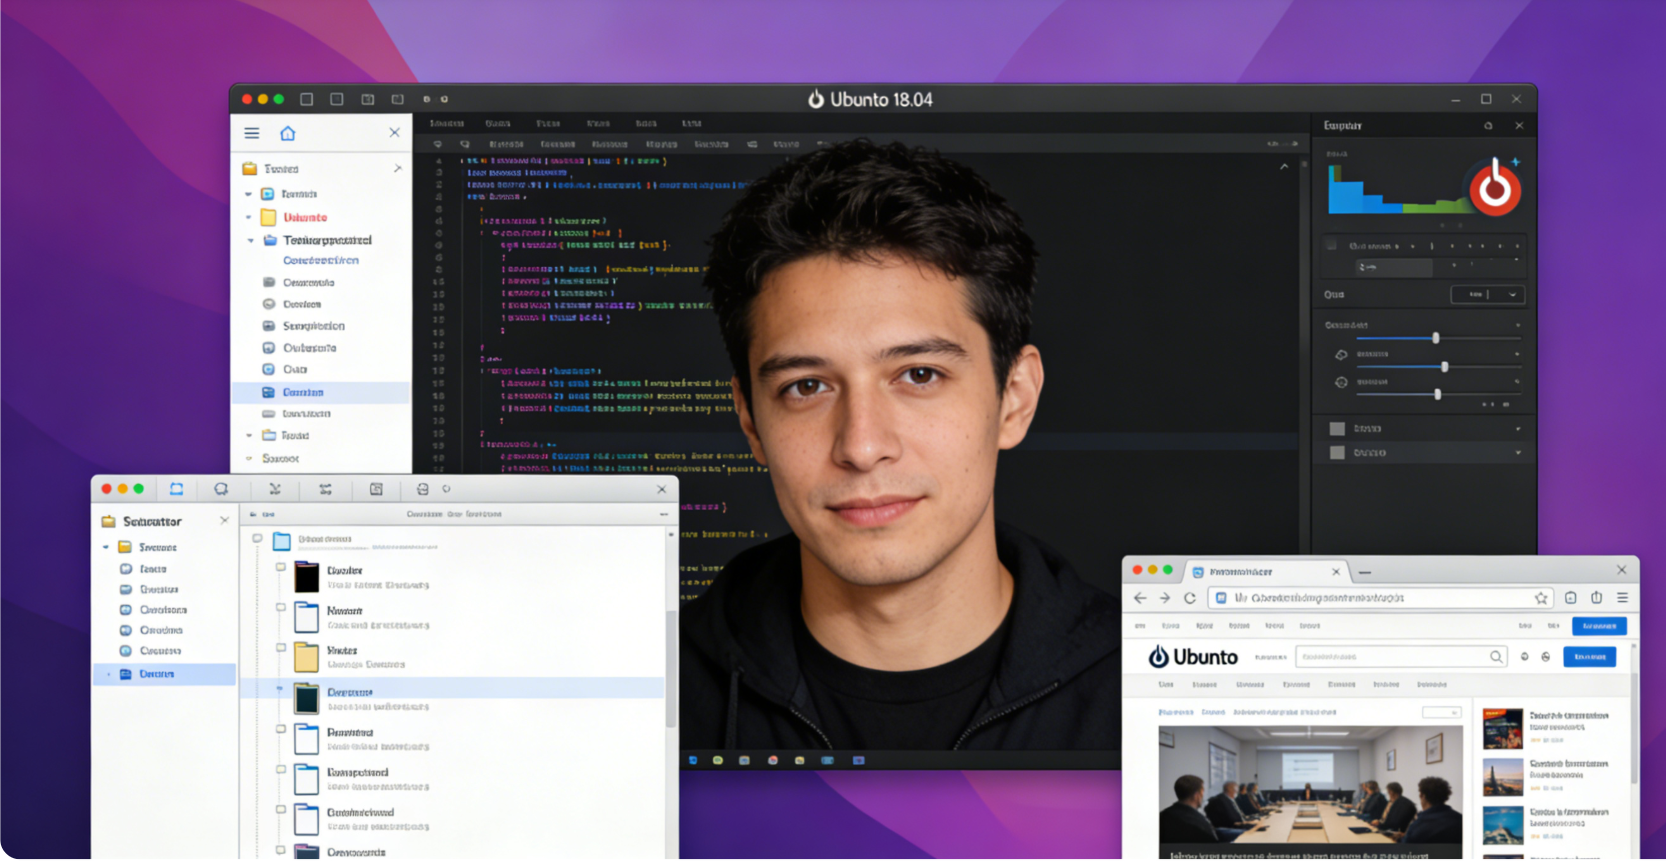Click the collapse caret in the code editor
Viewport: 1666px width, 862px height.
[1284, 167]
